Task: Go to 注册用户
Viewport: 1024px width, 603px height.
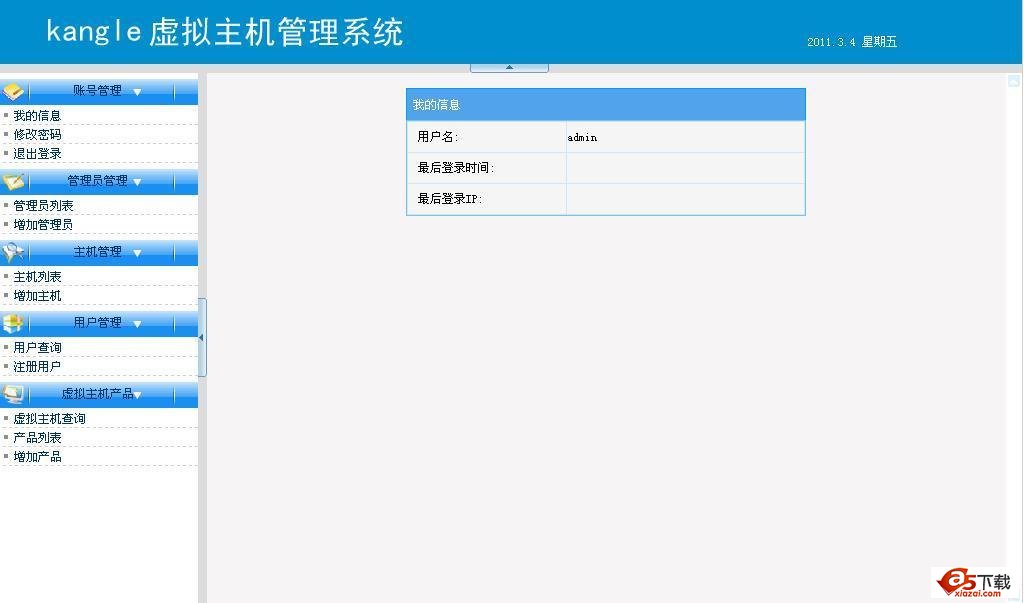Action: (x=37, y=367)
